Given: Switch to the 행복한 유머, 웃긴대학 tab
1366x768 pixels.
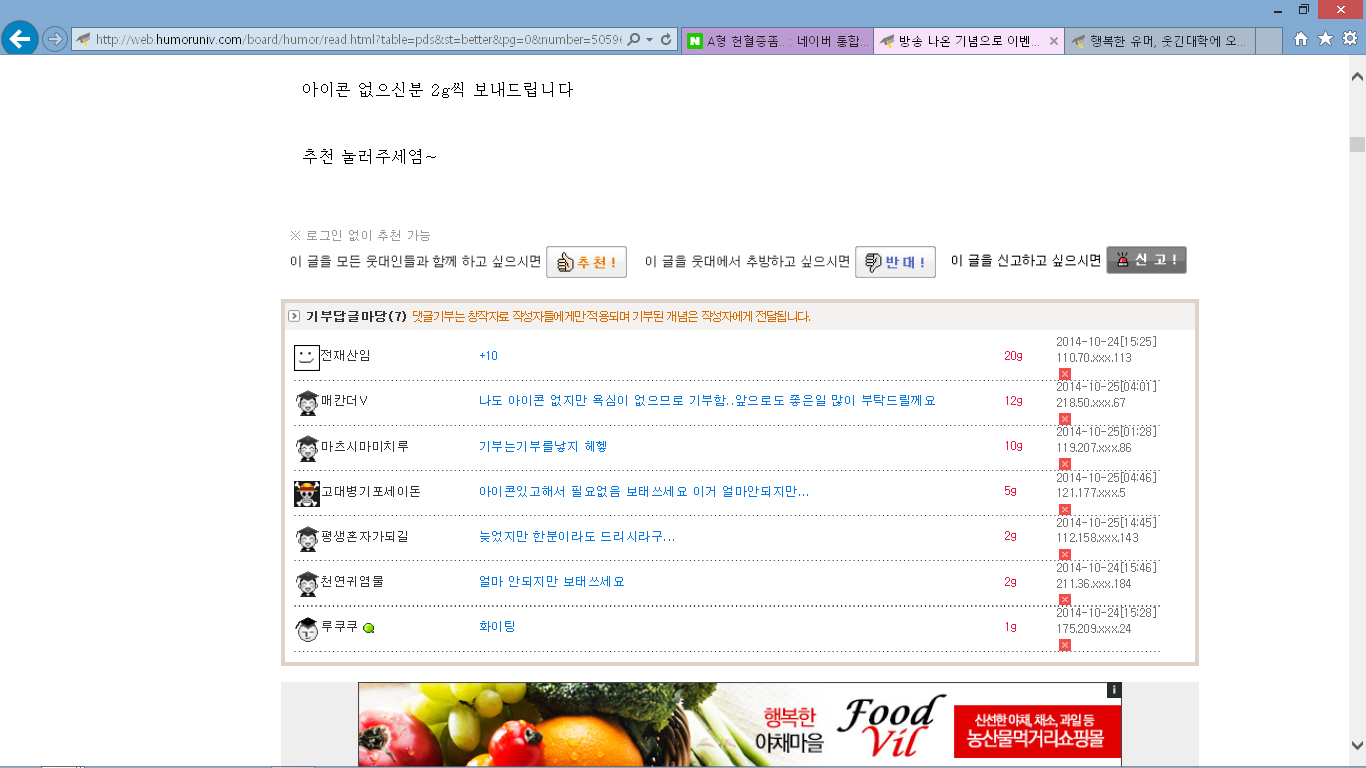Looking at the screenshot, I should tap(1159, 41).
